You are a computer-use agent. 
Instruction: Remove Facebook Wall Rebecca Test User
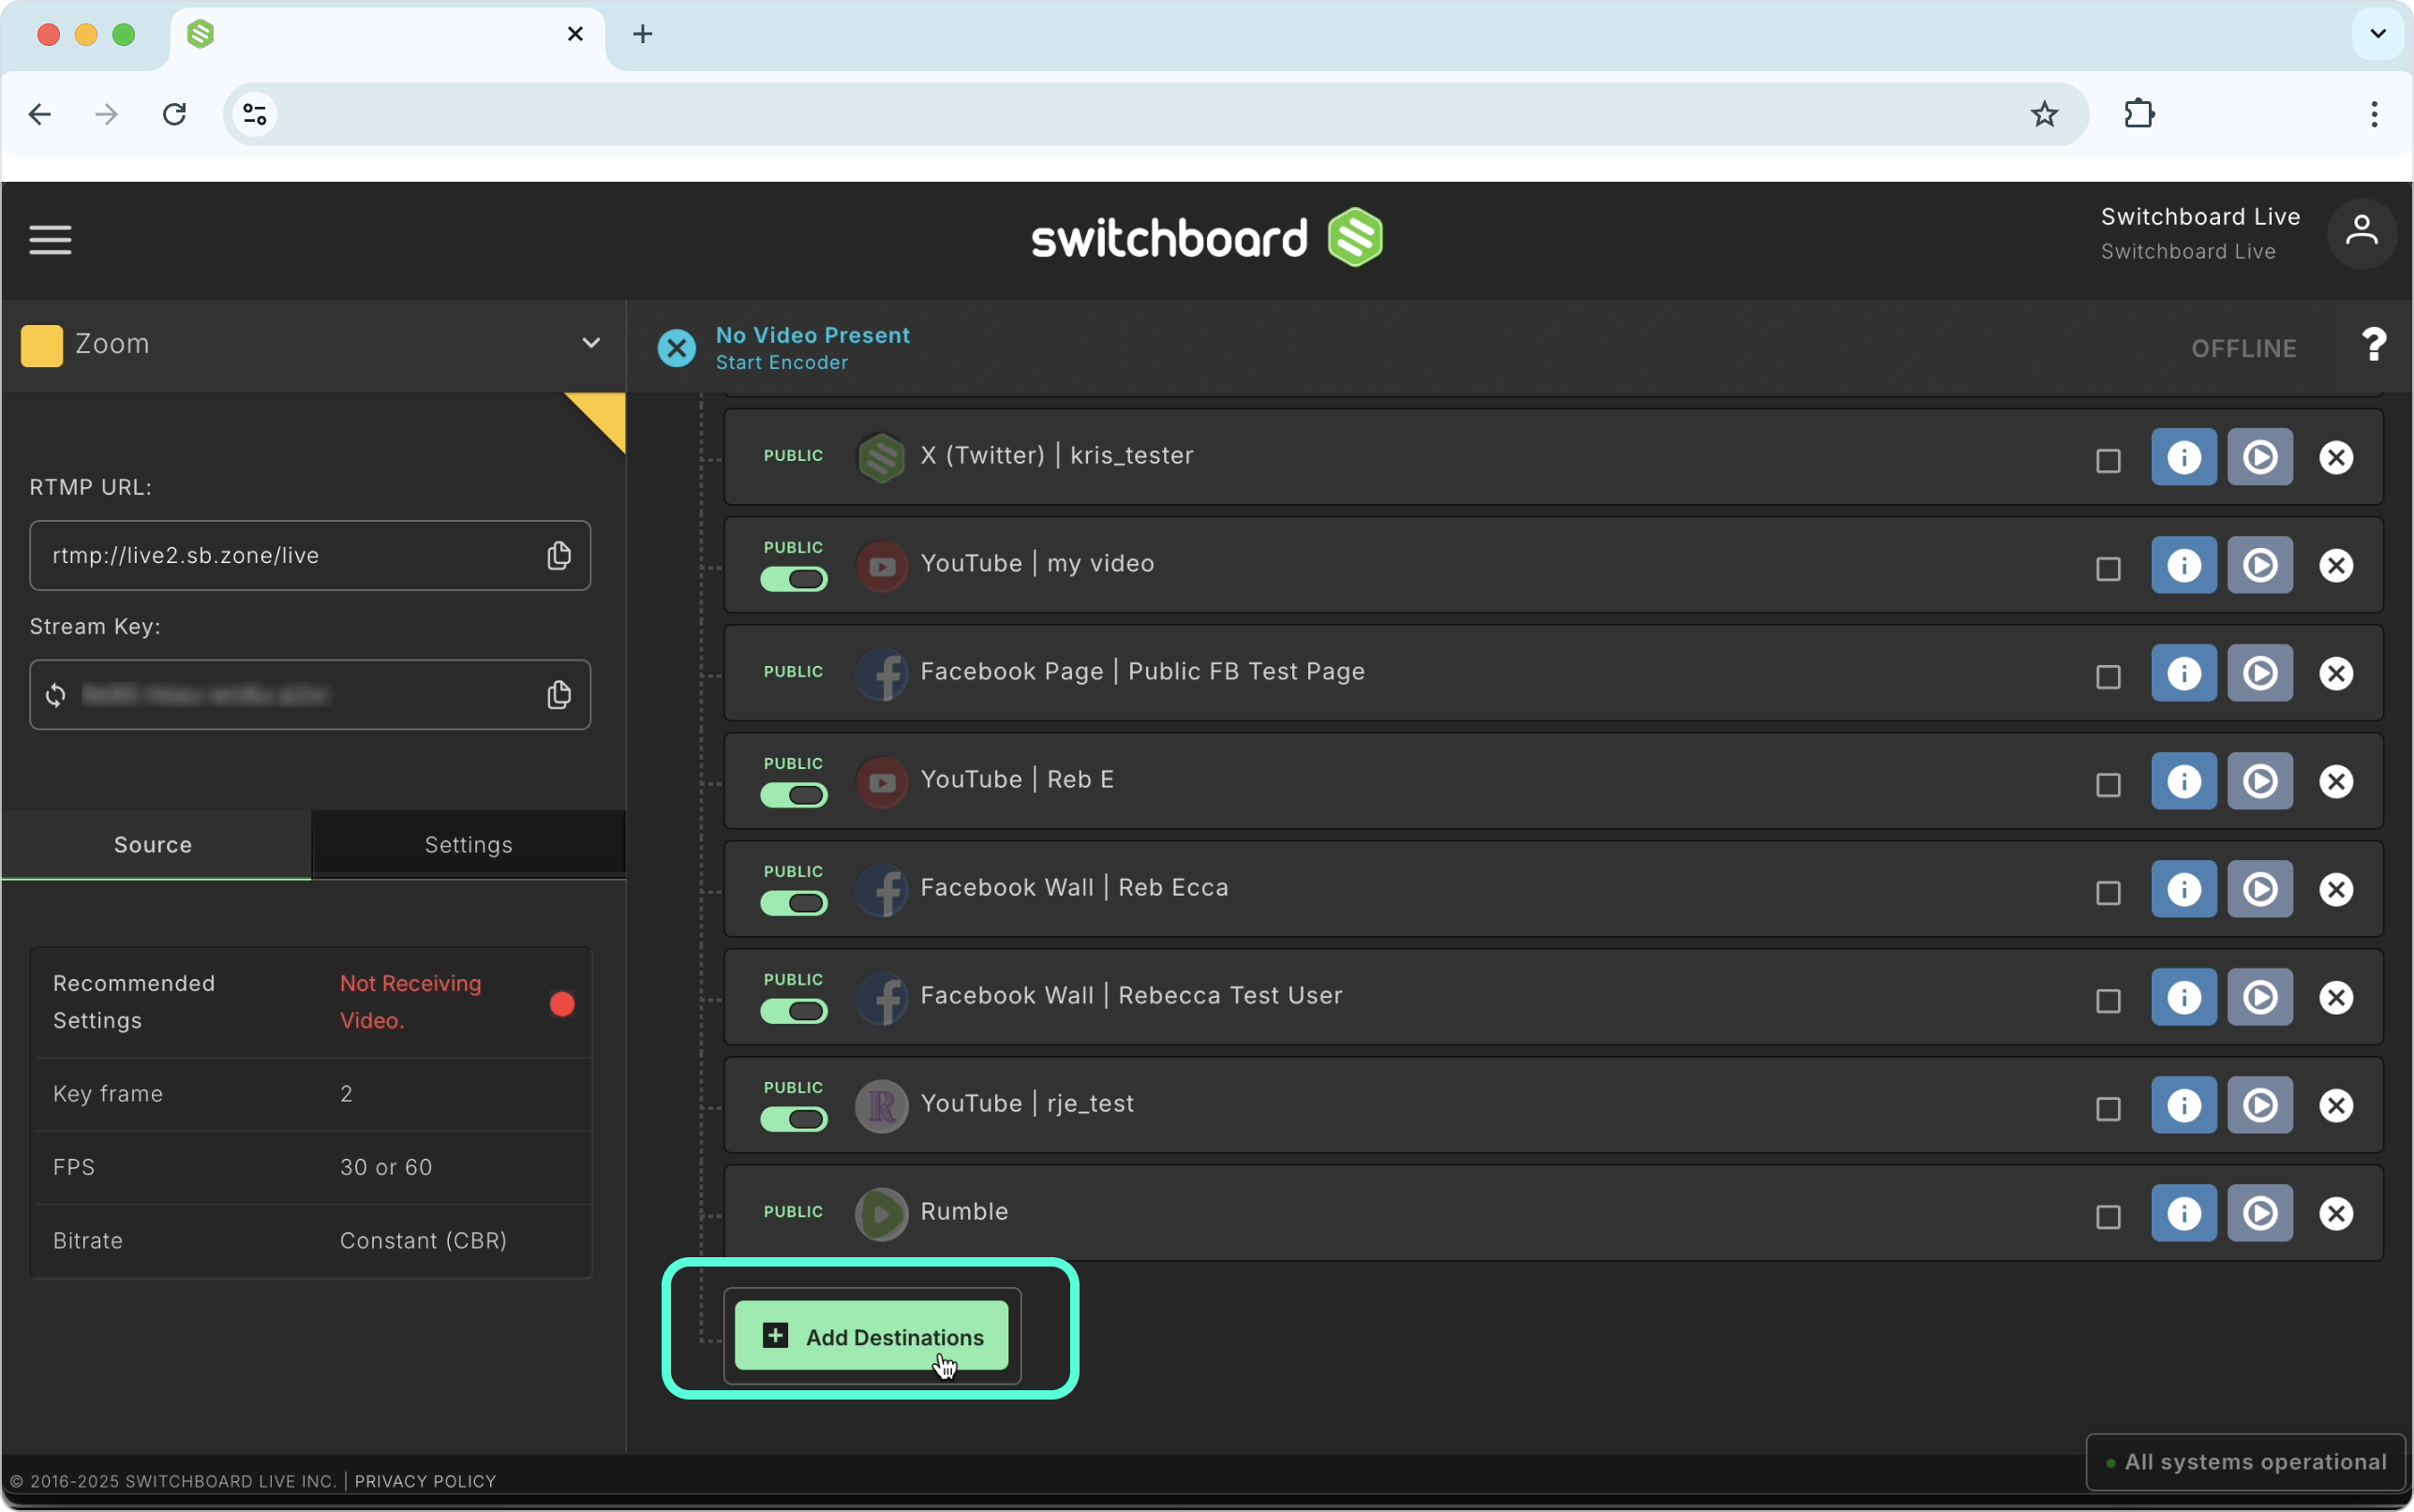click(x=2335, y=998)
